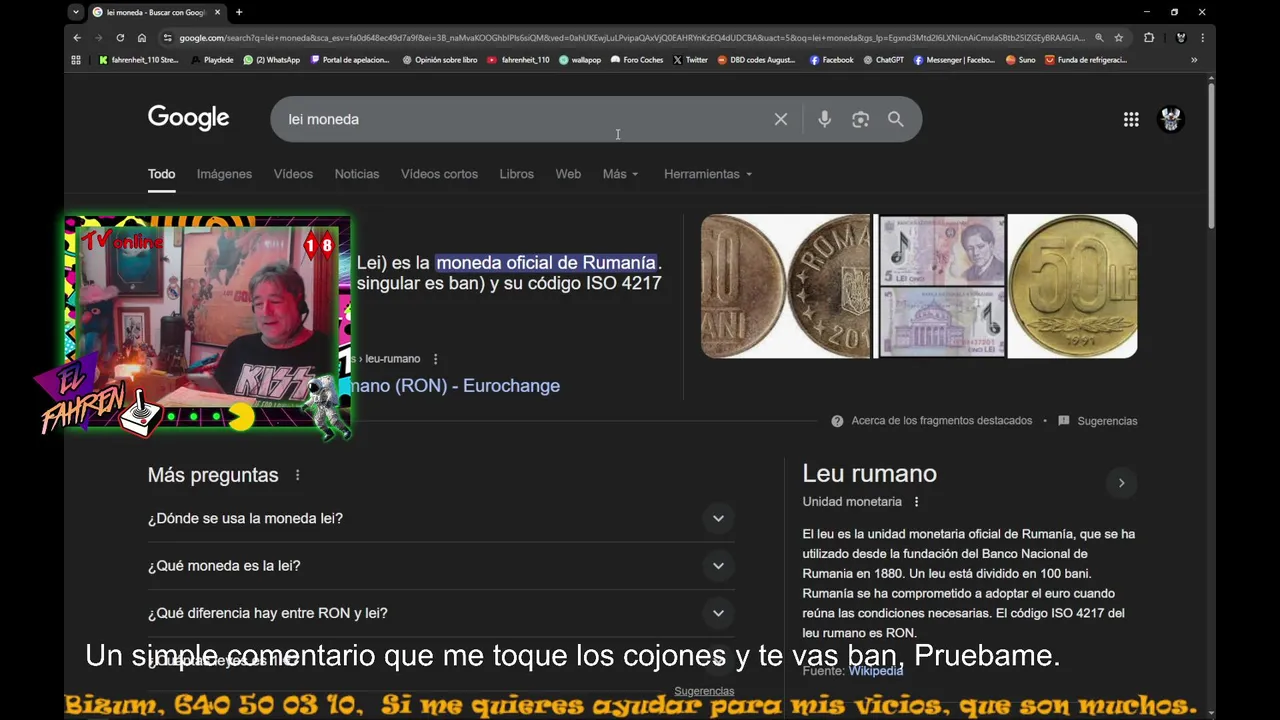View the Romanian coins thumbnail image

(786, 286)
